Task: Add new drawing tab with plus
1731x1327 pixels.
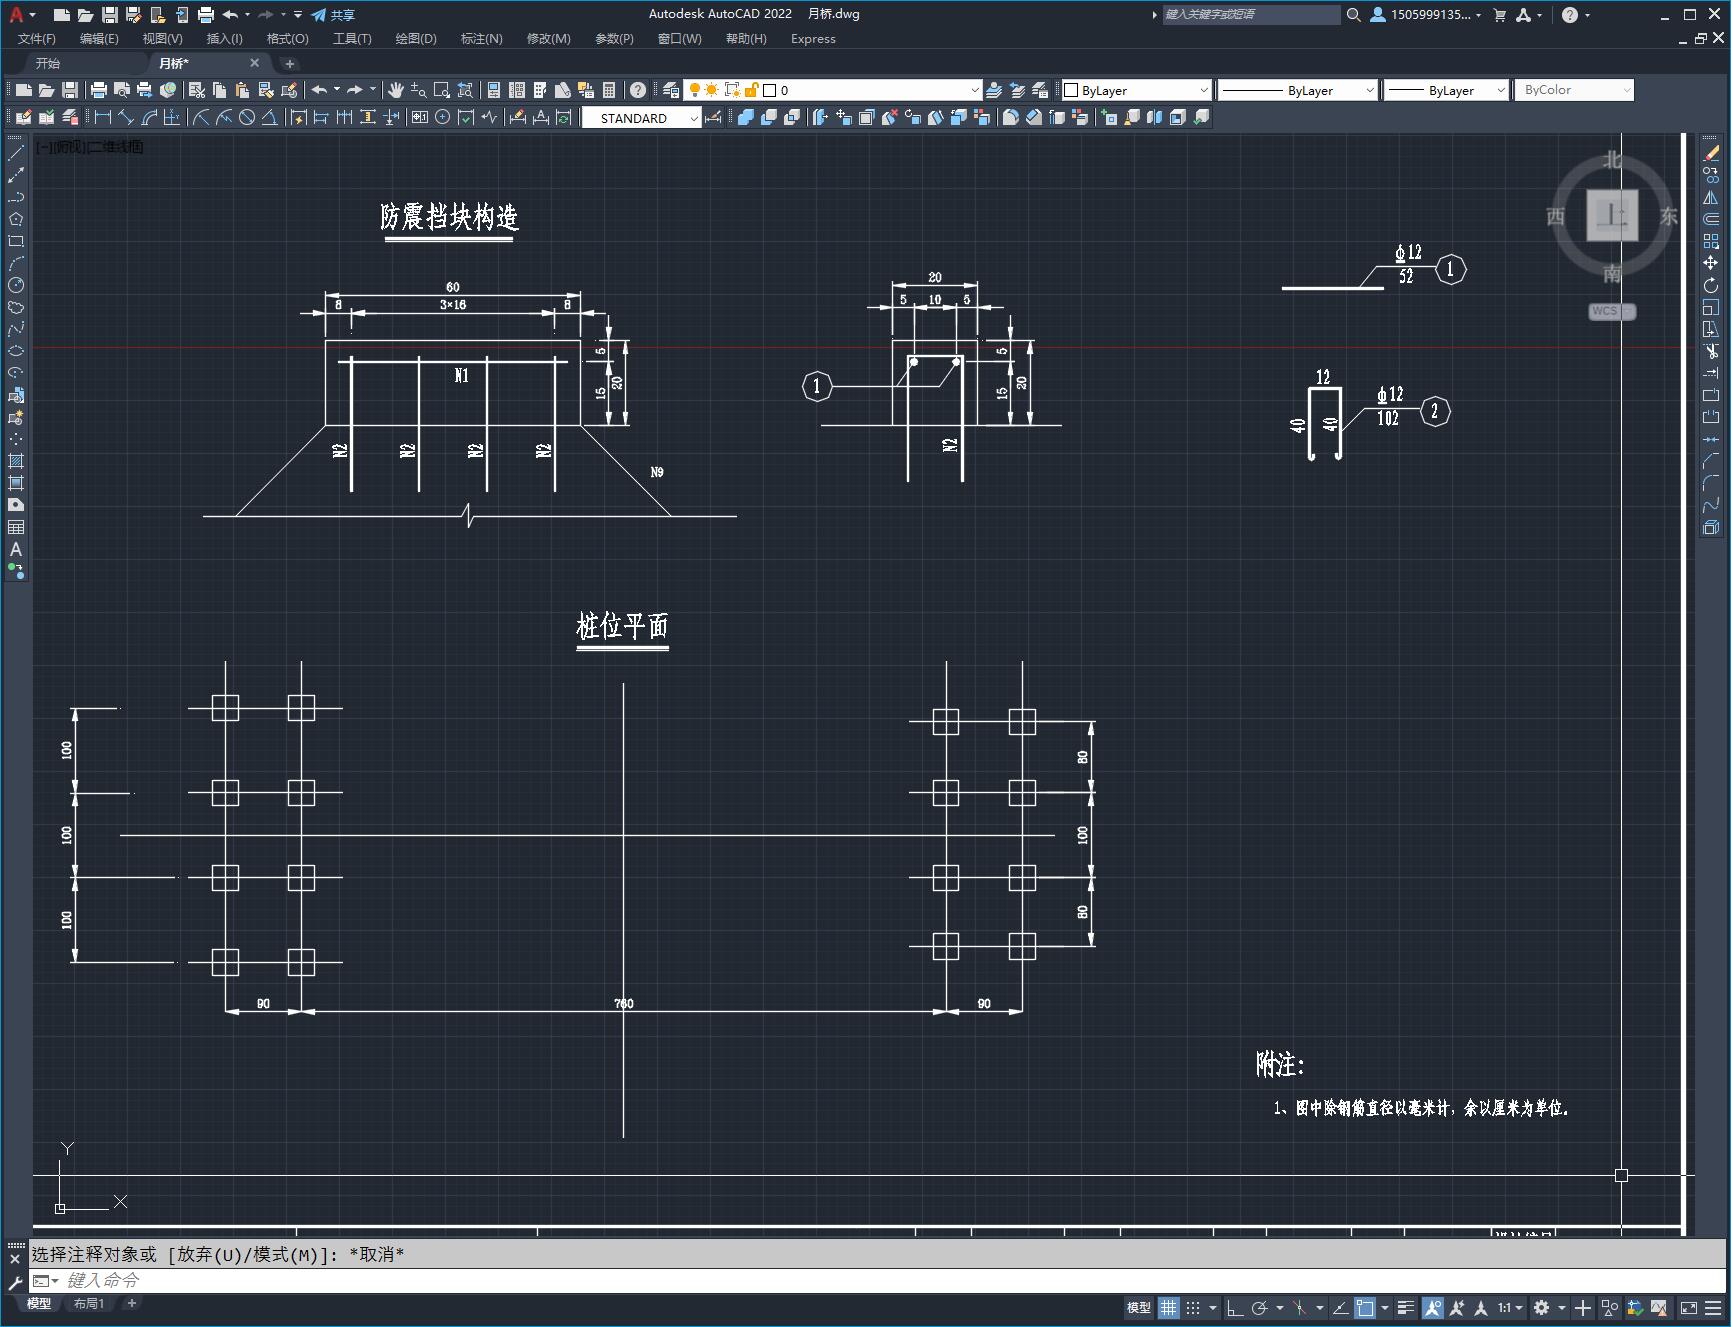Action: [x=290, y=64]
